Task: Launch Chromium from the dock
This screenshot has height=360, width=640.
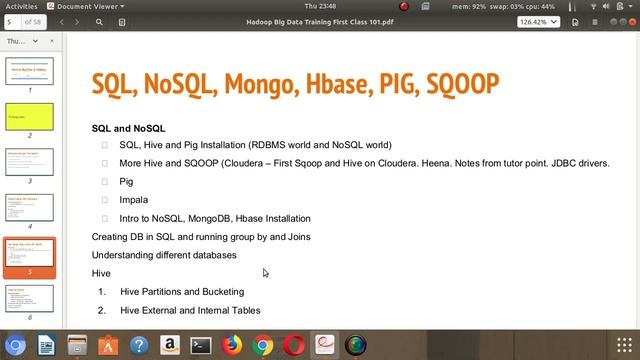Action: (x=16, y=345)
